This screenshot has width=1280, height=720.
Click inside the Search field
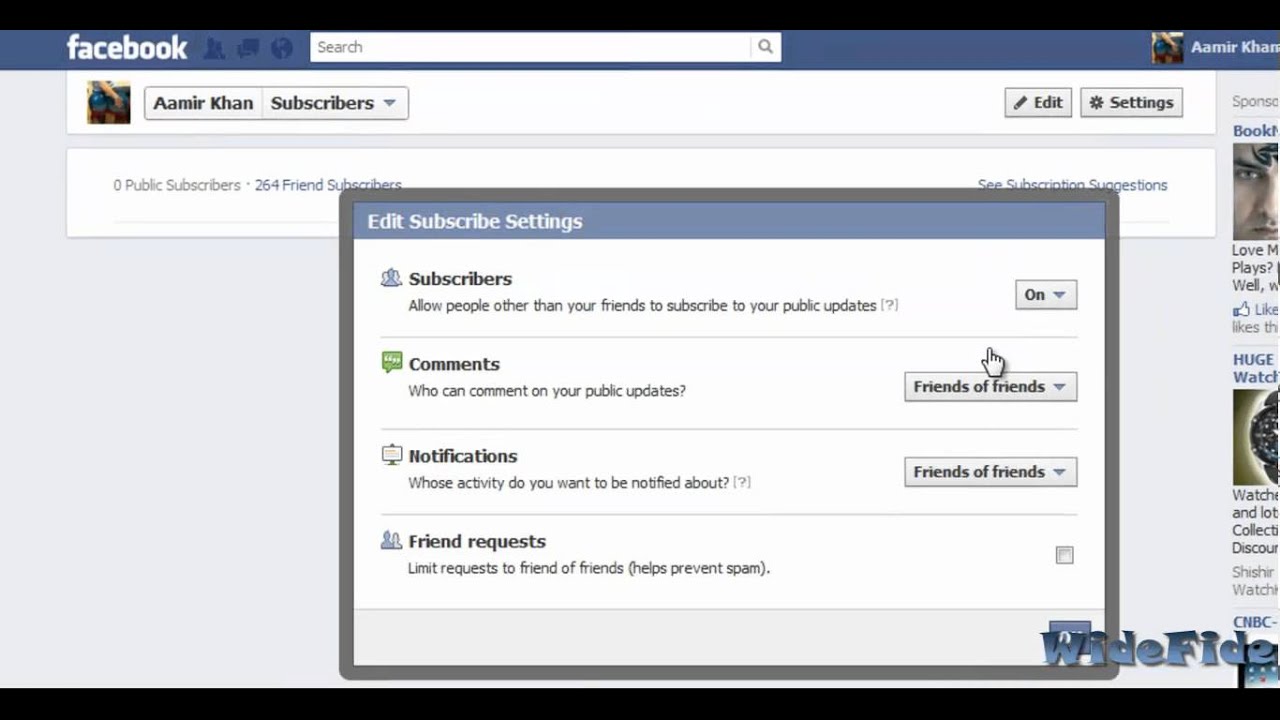530,47
